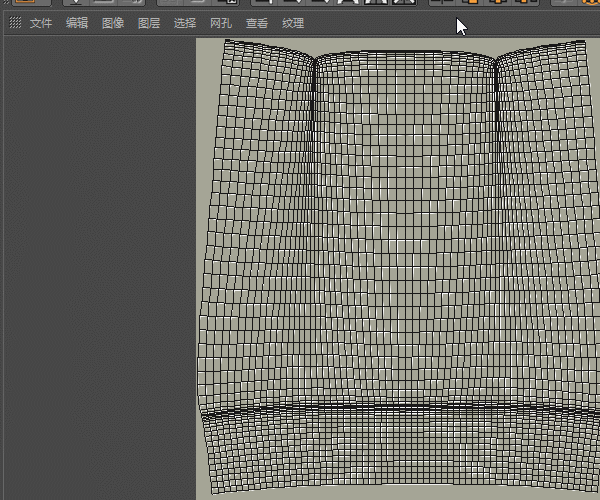Click the gray canvas strip above the mesh
600x500 pixels.
point(400,43)
